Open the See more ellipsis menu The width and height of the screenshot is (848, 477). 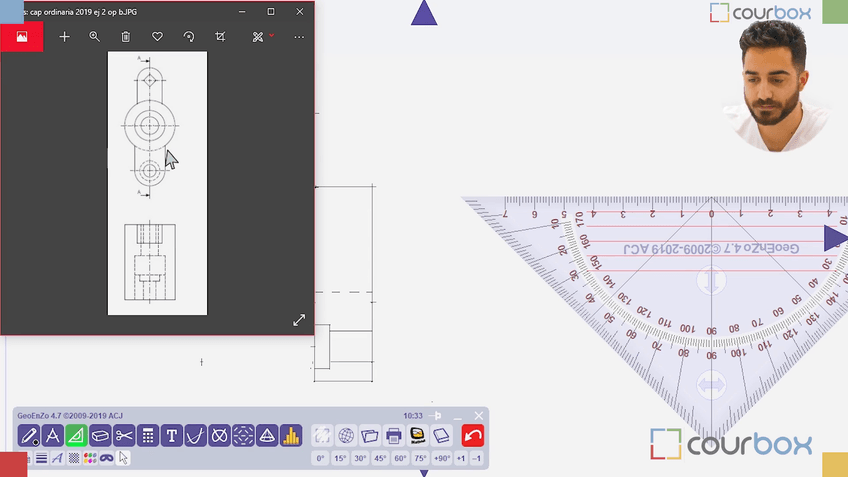pos(299,37)
